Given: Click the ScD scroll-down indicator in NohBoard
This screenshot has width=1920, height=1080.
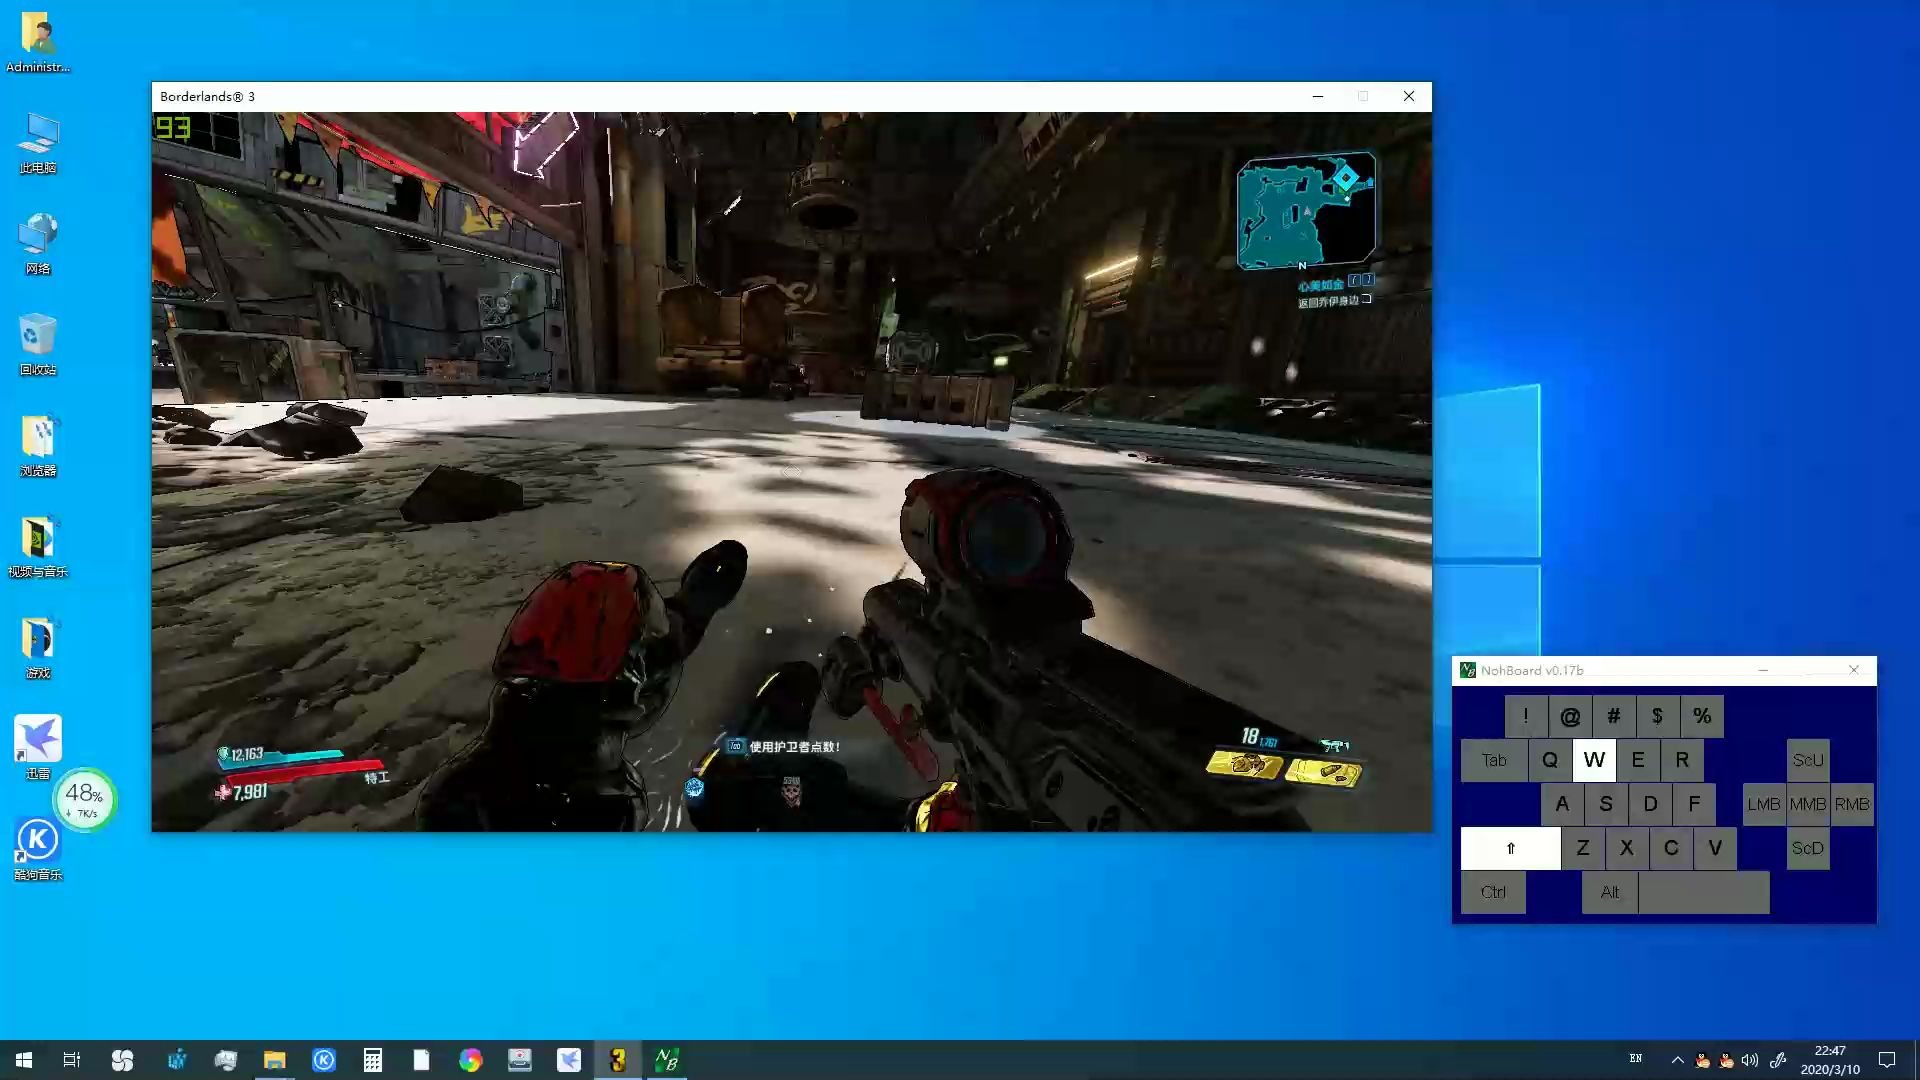Looking at the screenshot, I should click(x=1808, y=848).
